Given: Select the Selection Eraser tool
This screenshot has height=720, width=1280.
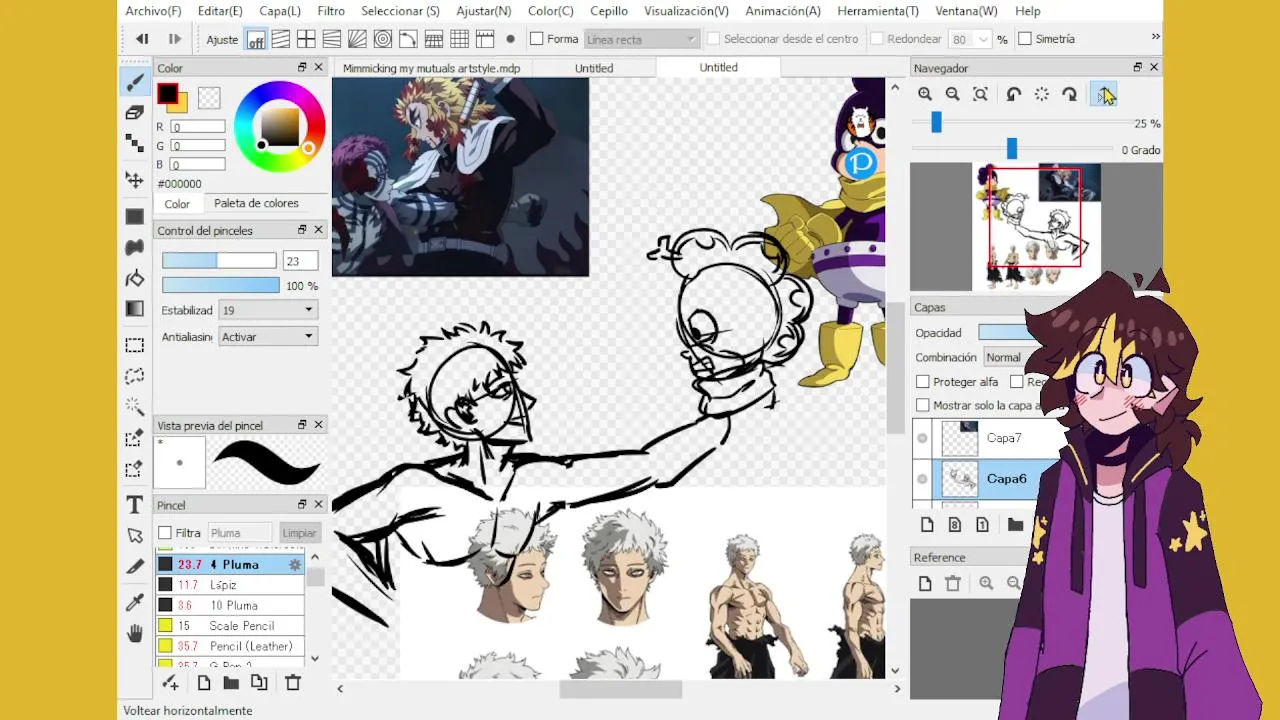Looking at the screenshot, I should [134, 469].
